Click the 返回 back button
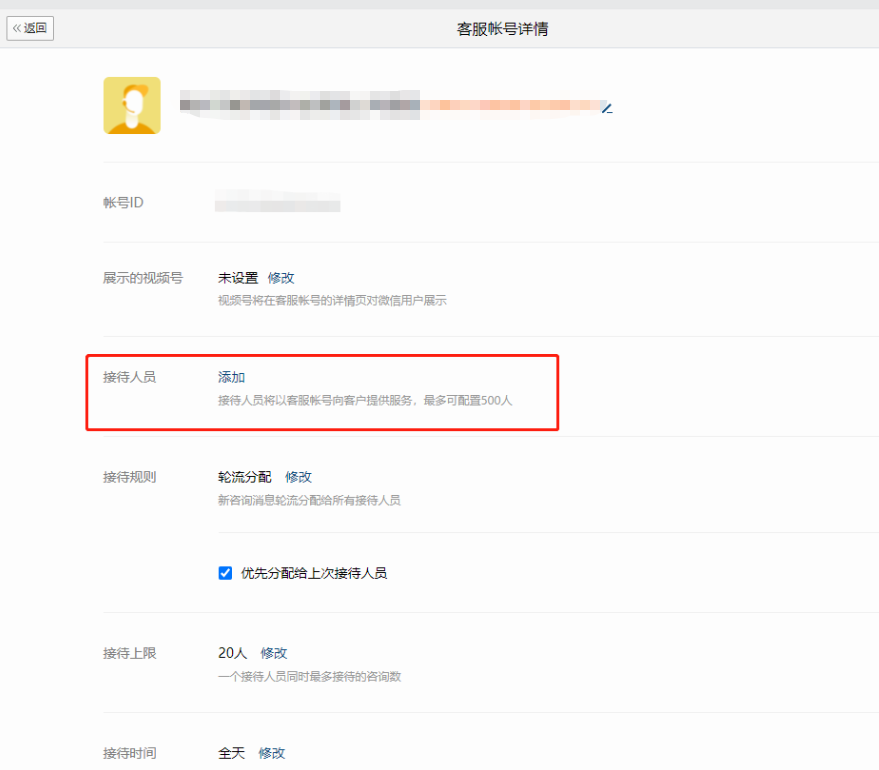879x770 pixels. coord(30,28)
